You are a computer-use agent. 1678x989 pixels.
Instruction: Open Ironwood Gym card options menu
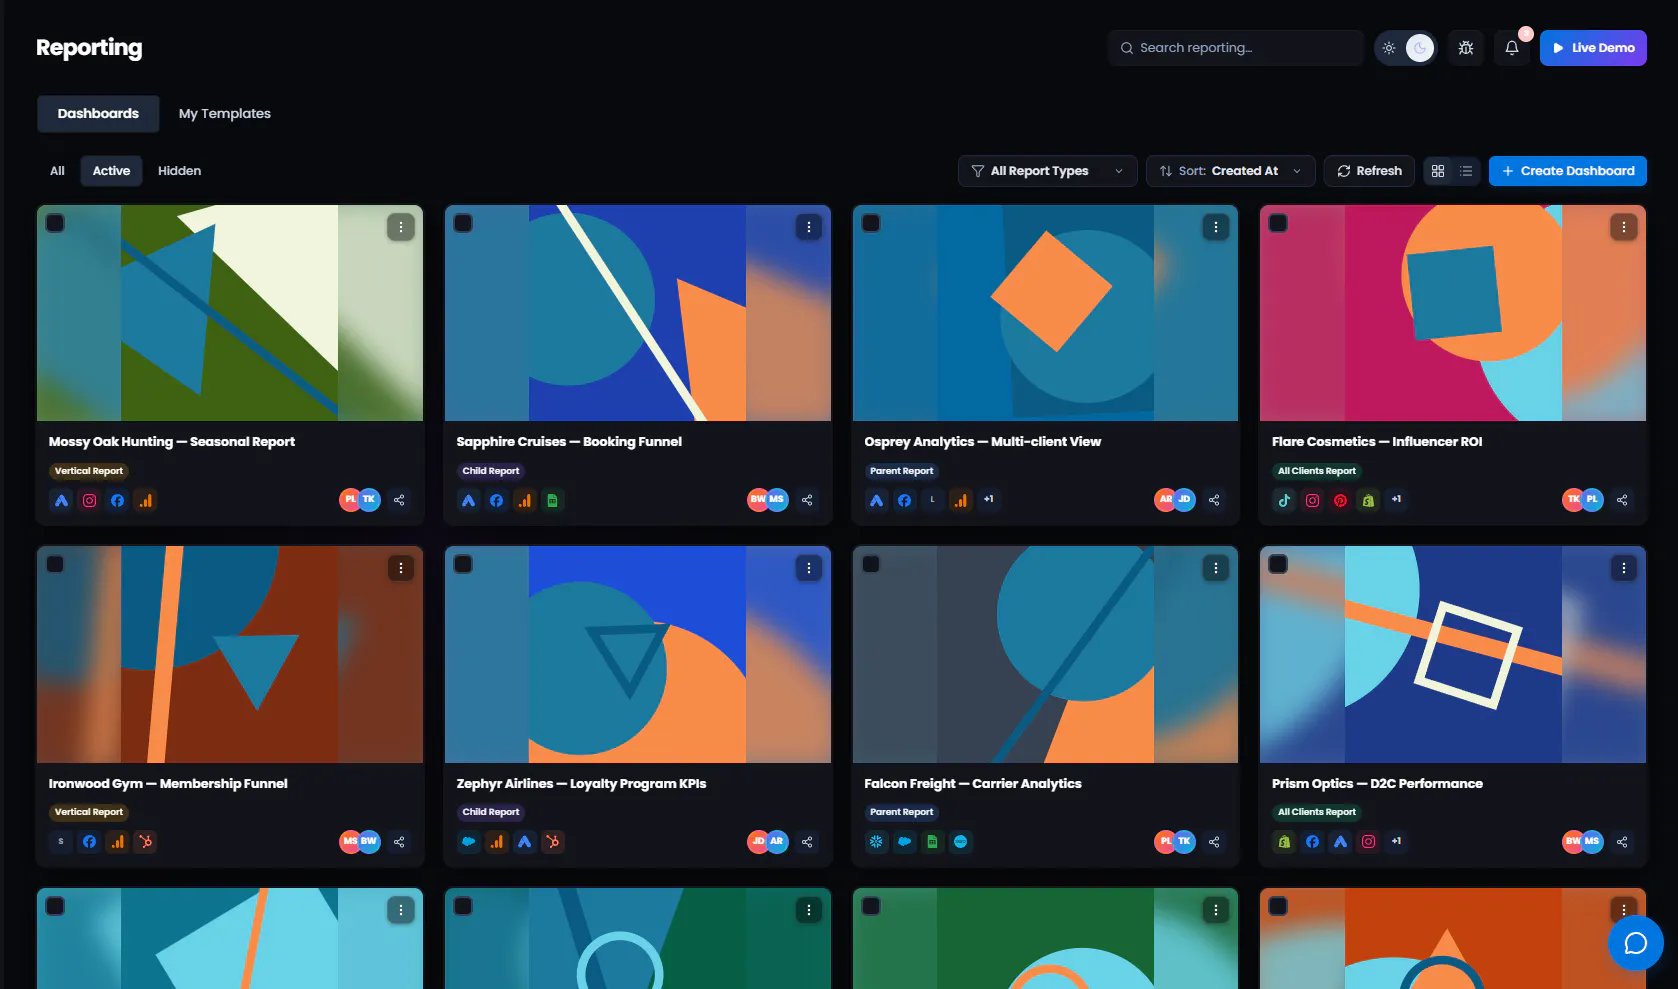click(401, 568)
